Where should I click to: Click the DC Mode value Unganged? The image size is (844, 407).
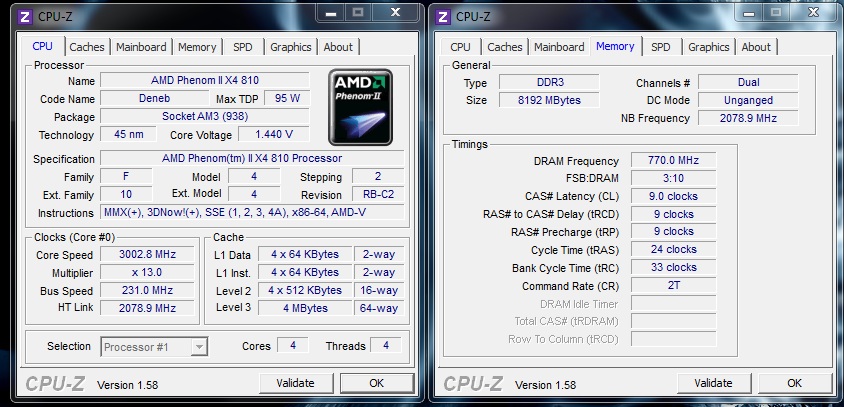click(x=748, y=100)
